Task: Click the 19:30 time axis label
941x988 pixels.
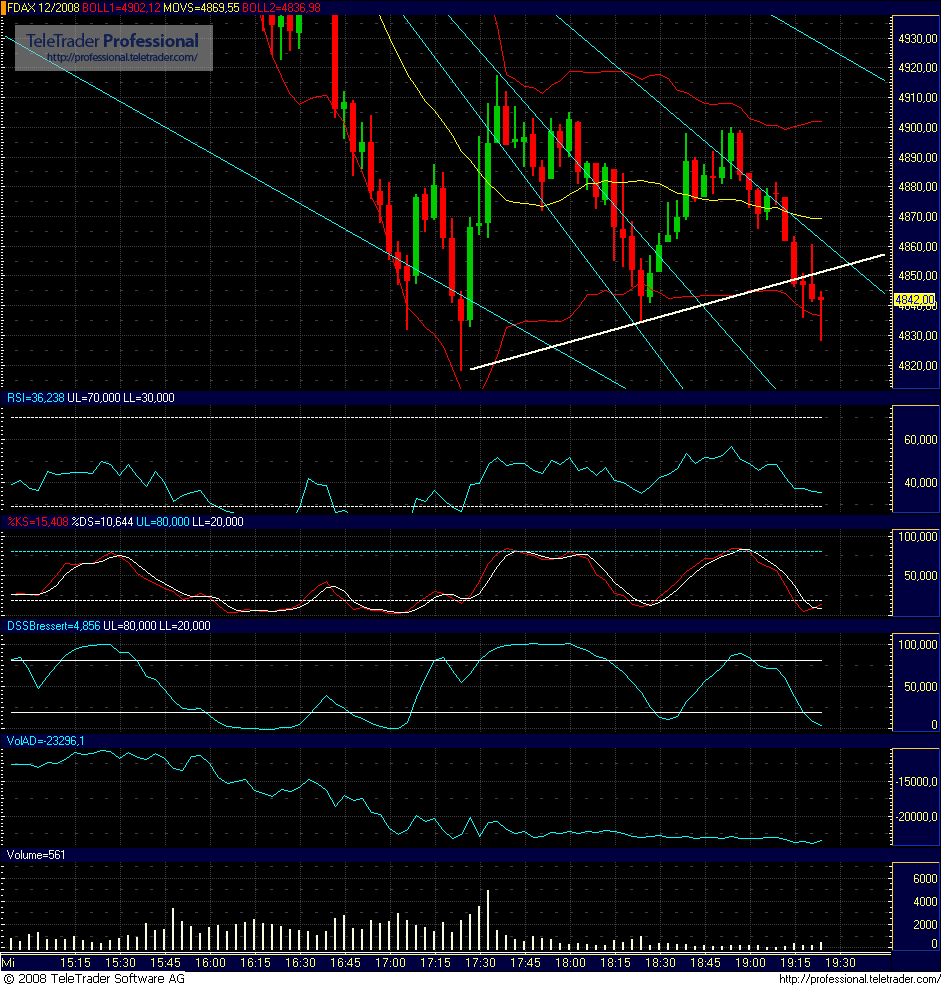Action: tap(841, 963)
